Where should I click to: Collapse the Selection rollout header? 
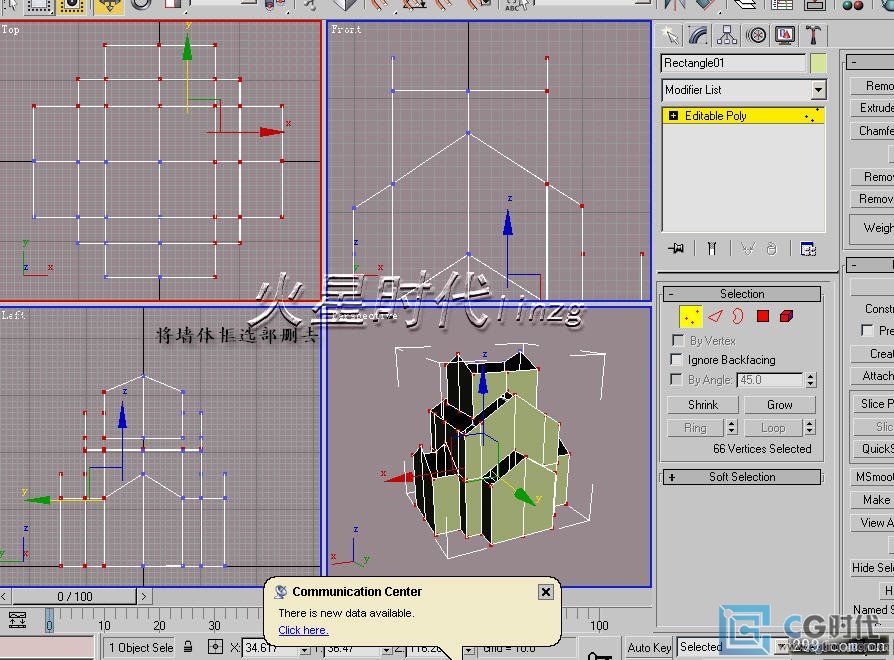(741, 294)
